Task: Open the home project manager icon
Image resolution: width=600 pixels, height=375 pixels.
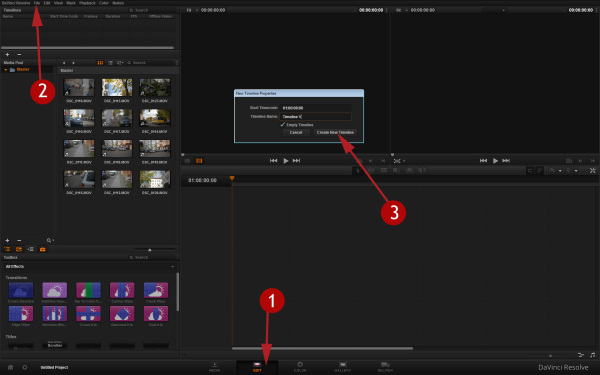Action: click(10, 367)
